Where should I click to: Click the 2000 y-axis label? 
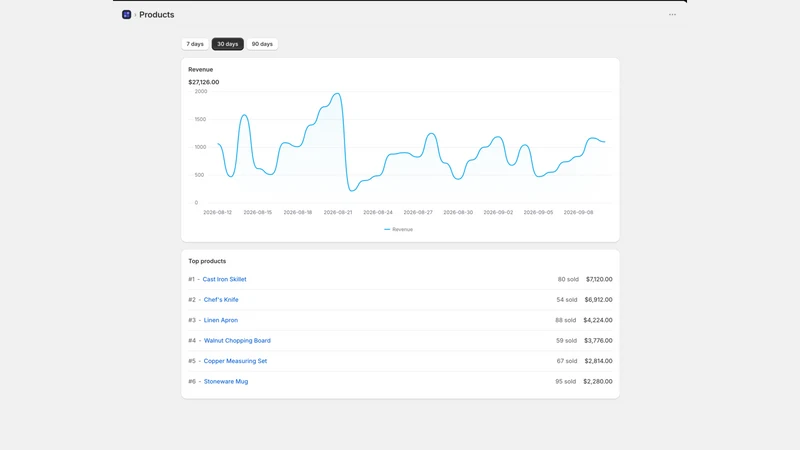[x=201, y=91]
